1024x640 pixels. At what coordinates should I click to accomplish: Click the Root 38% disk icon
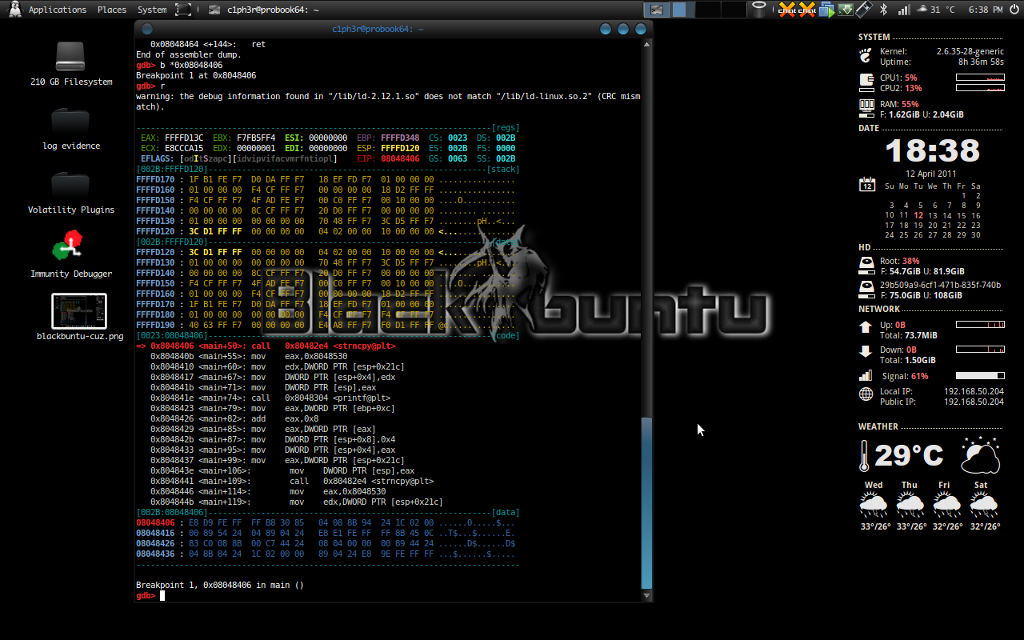point(866,265)
